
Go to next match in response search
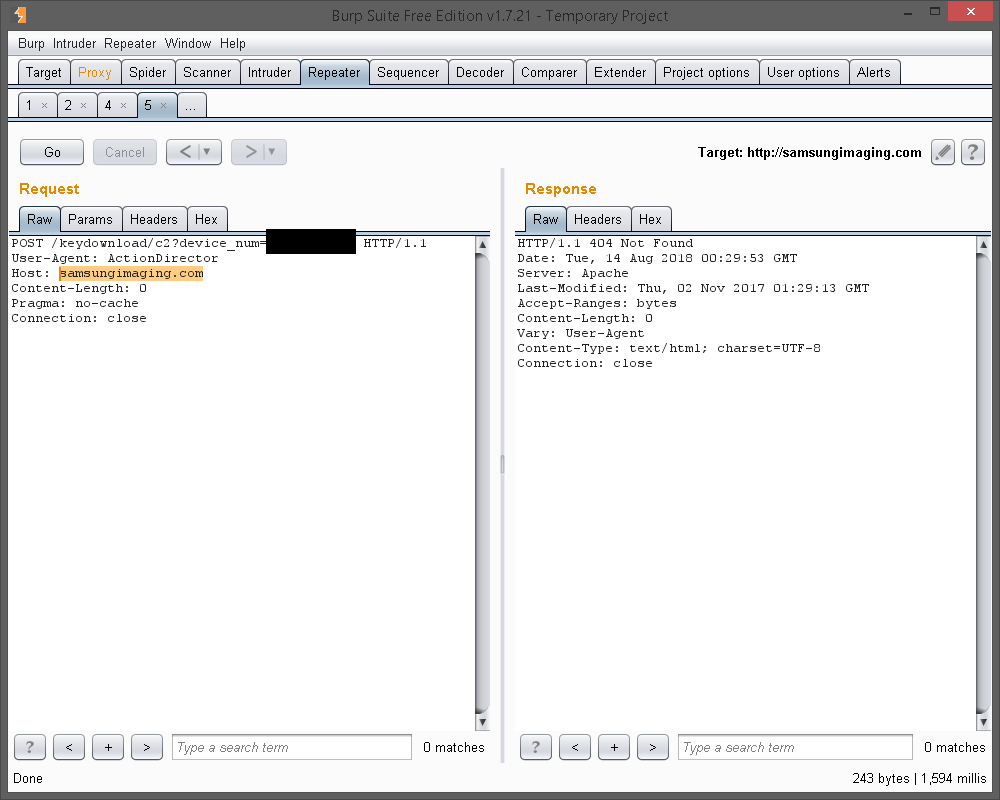tap(652, 747)
